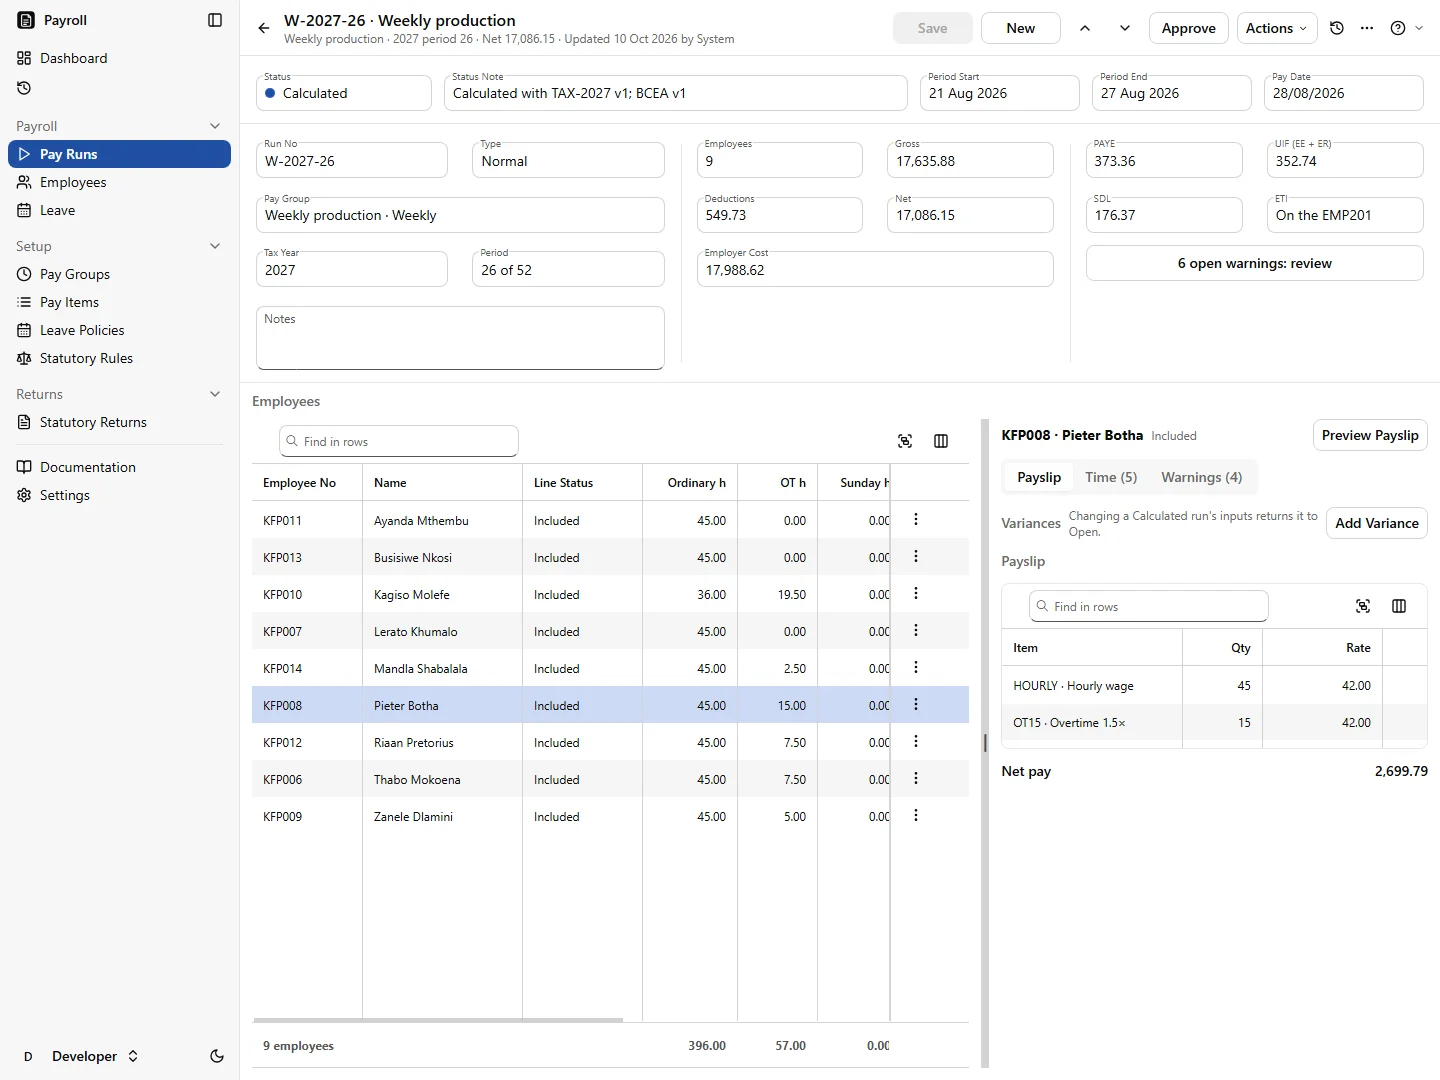Open the Pay Group field
The height and width of the screenshot is (1080, 1440).
pos(460,215)
